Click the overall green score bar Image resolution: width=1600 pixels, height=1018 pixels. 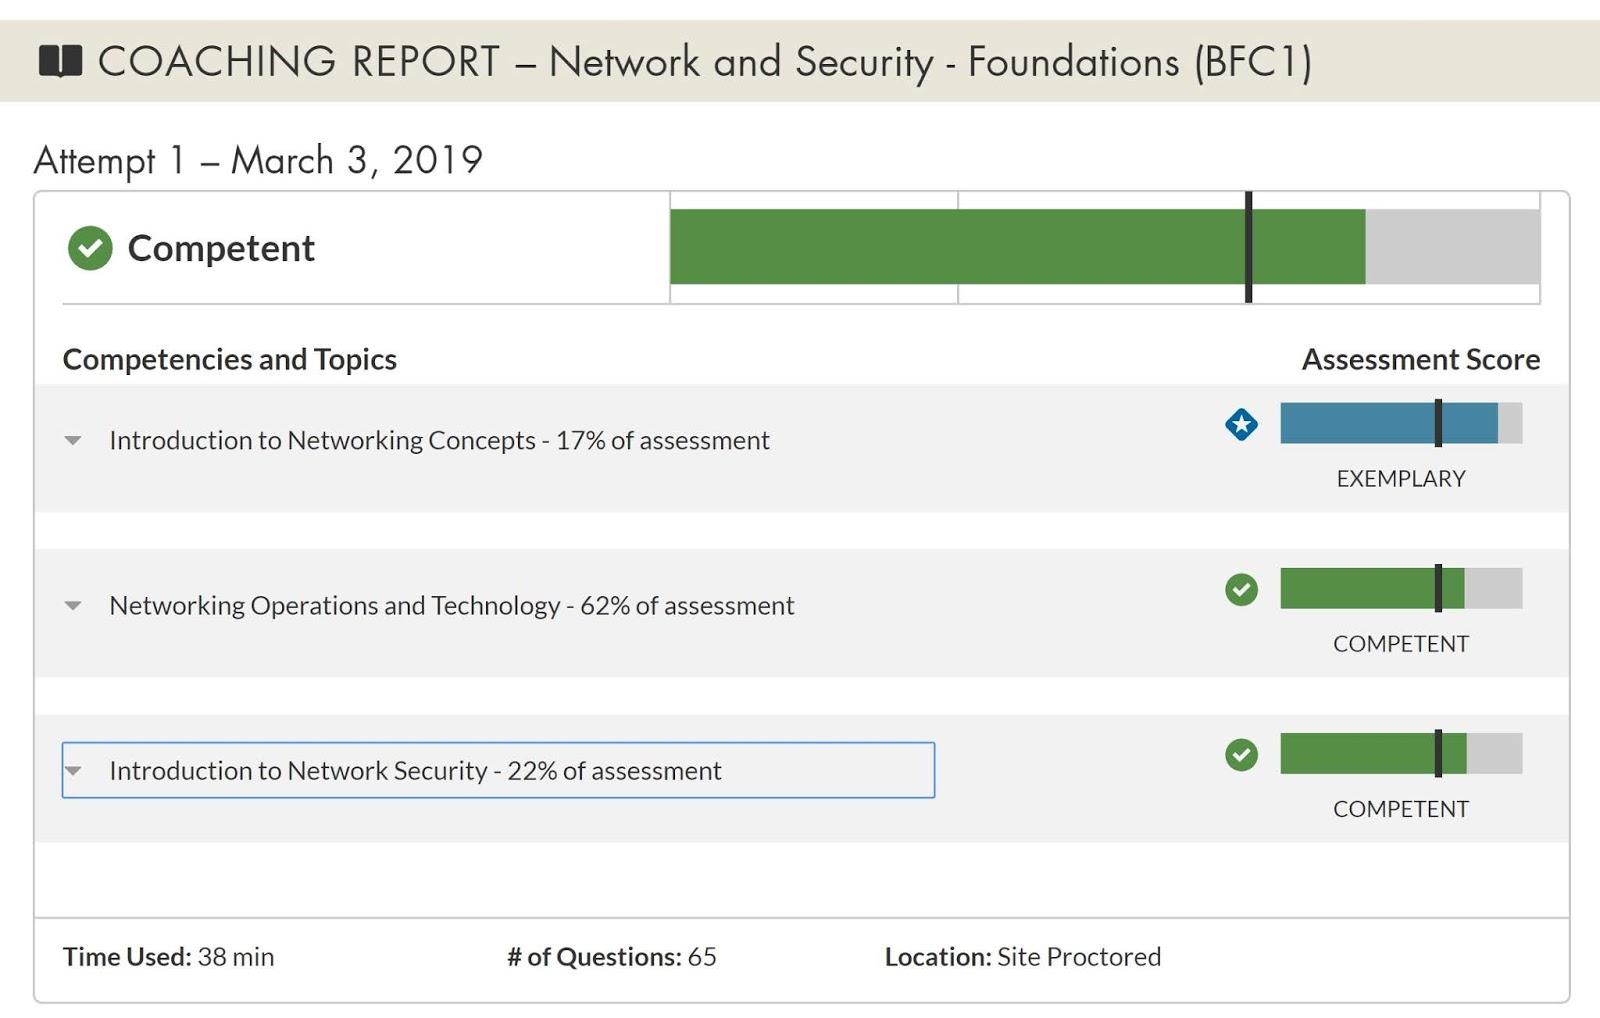1017,247
